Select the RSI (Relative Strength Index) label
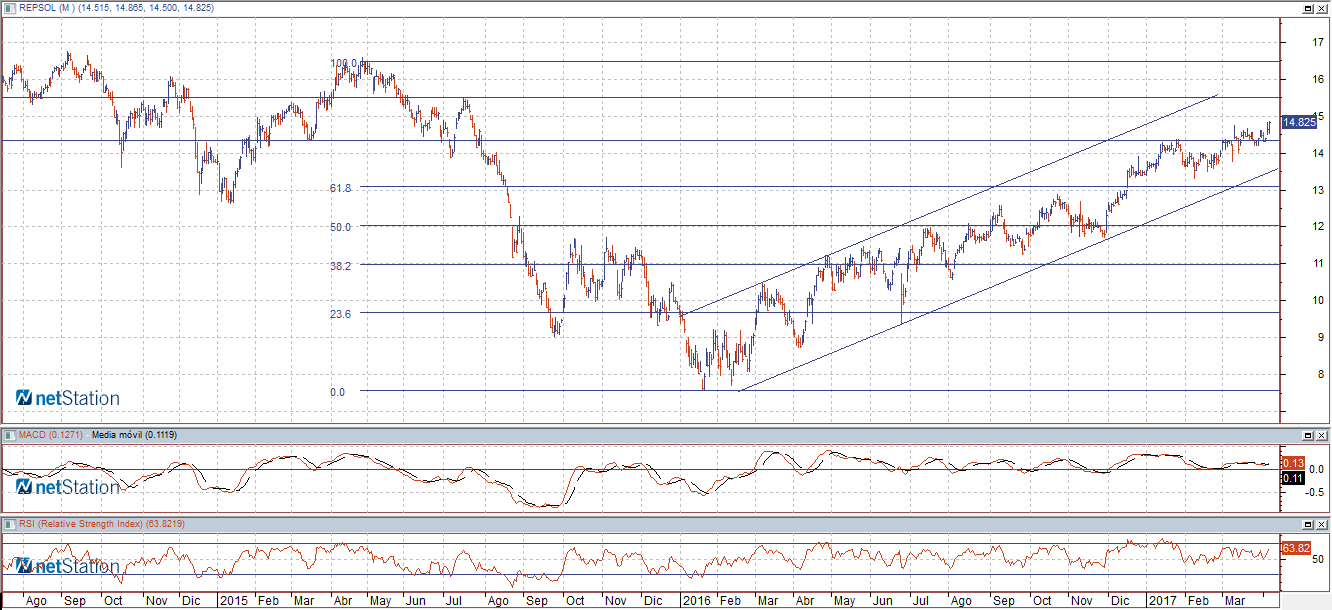The image size is (1332, 610). tap(82, 523)
